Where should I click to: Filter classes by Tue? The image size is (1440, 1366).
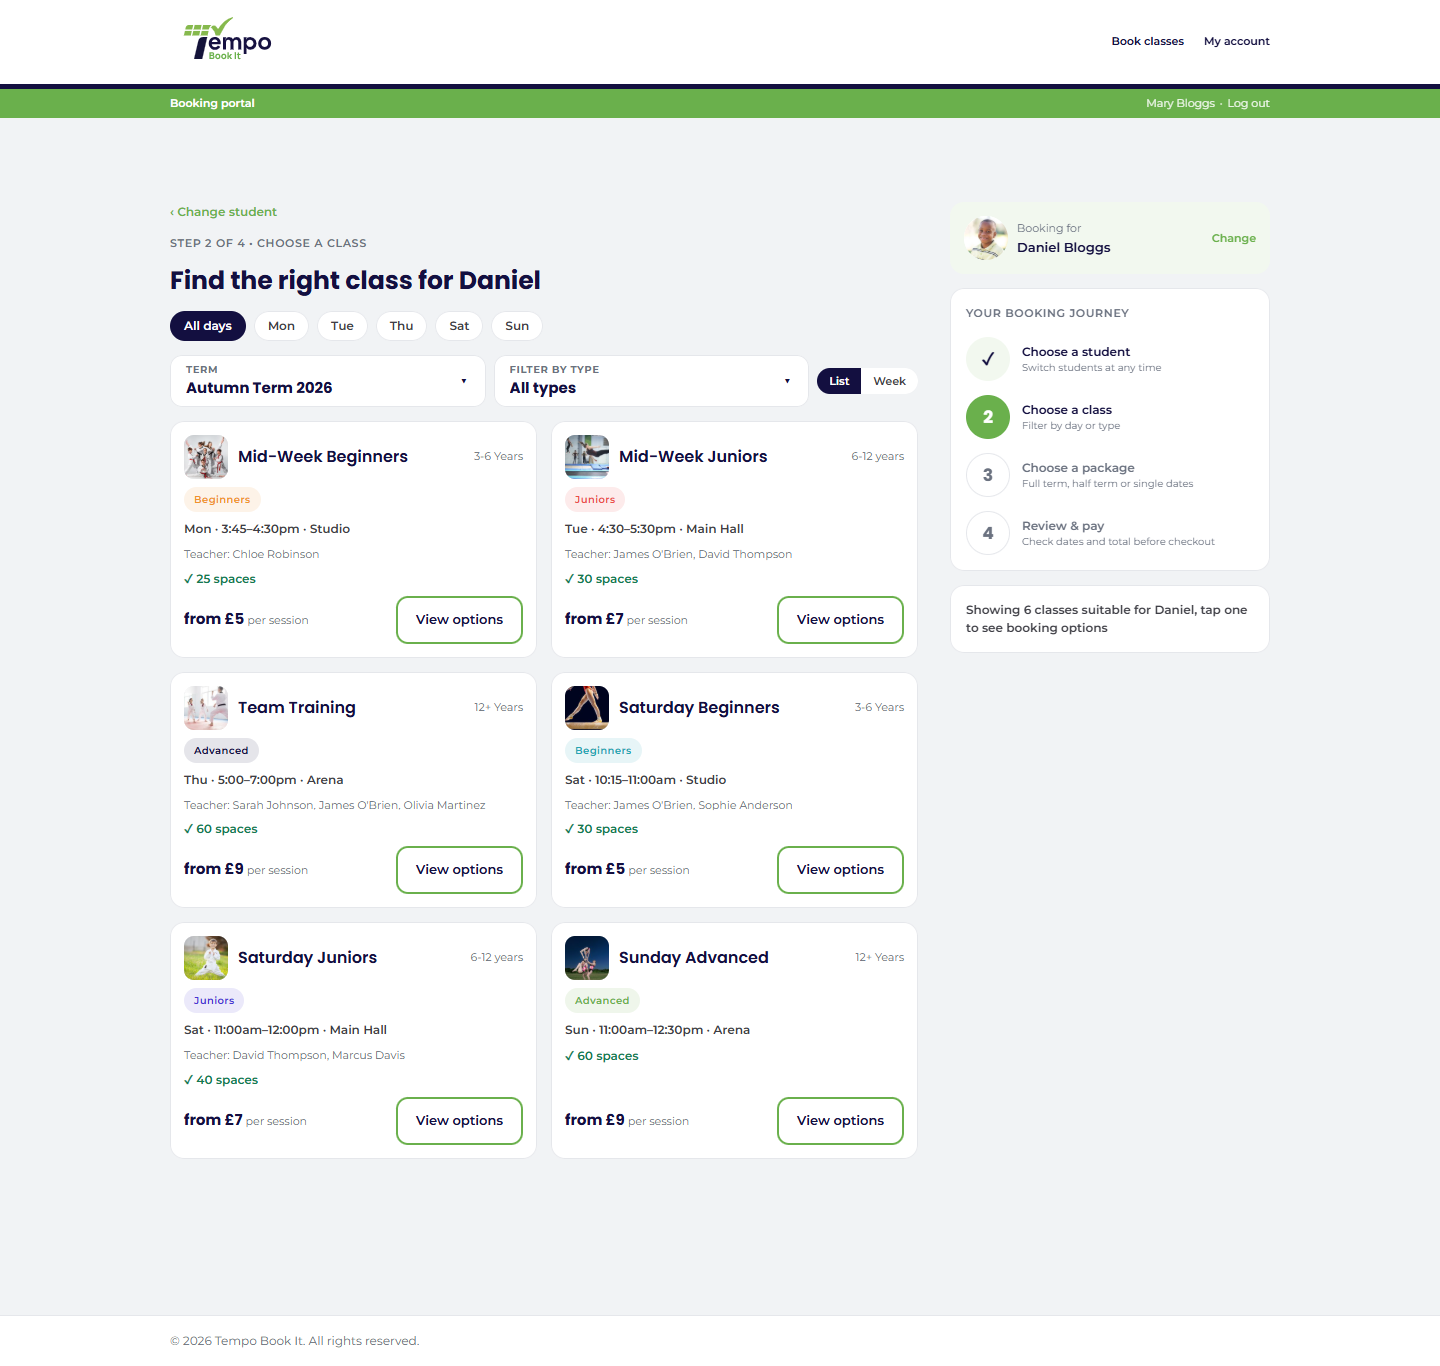pyautogui.click(x=342, y=326)
